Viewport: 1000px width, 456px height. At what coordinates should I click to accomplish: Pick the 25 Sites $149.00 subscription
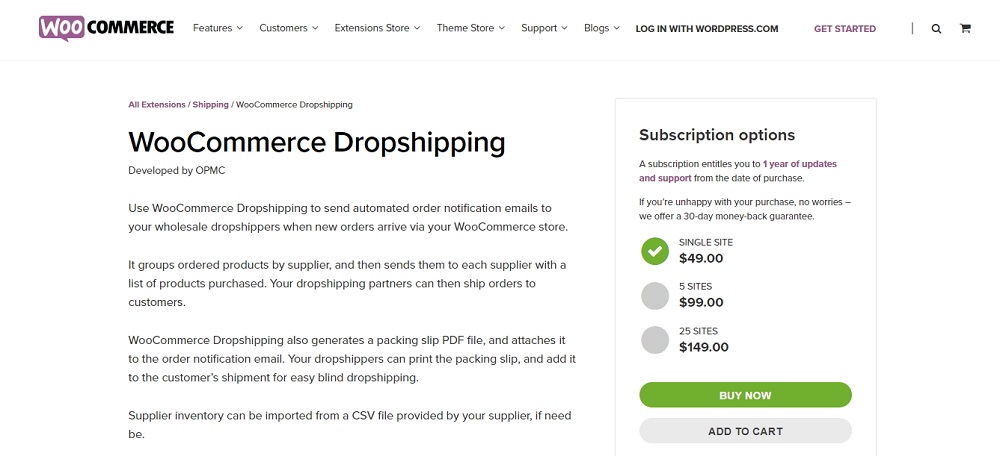point(655,340)
